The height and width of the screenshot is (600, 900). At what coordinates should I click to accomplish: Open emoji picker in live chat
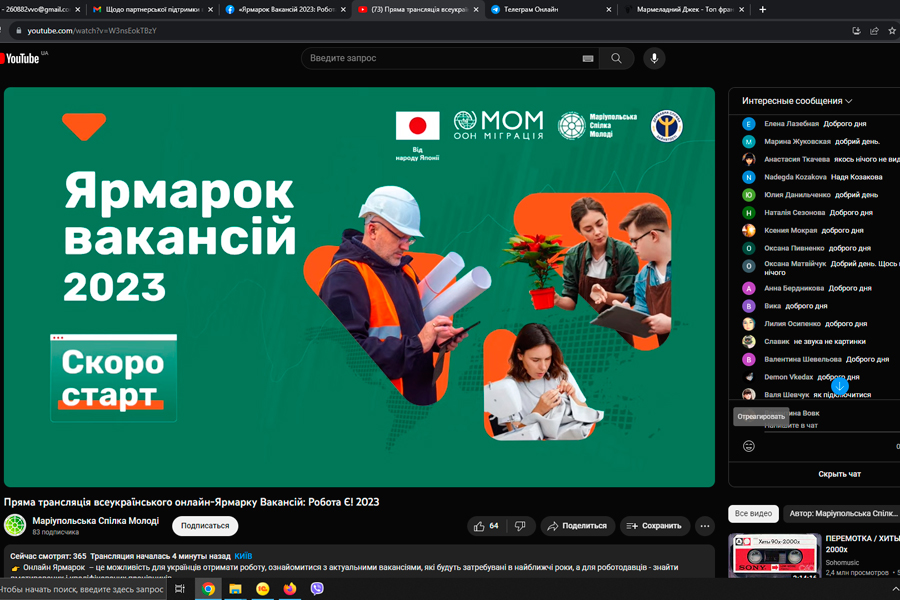coord(749,446)
